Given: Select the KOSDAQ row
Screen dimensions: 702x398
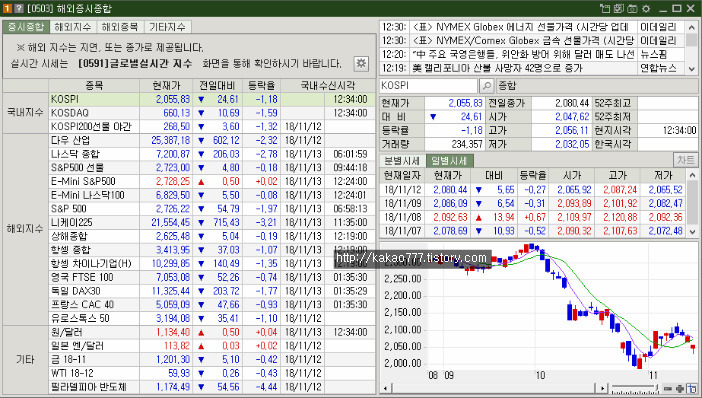Looking at the screenshot, I should 212,113.
